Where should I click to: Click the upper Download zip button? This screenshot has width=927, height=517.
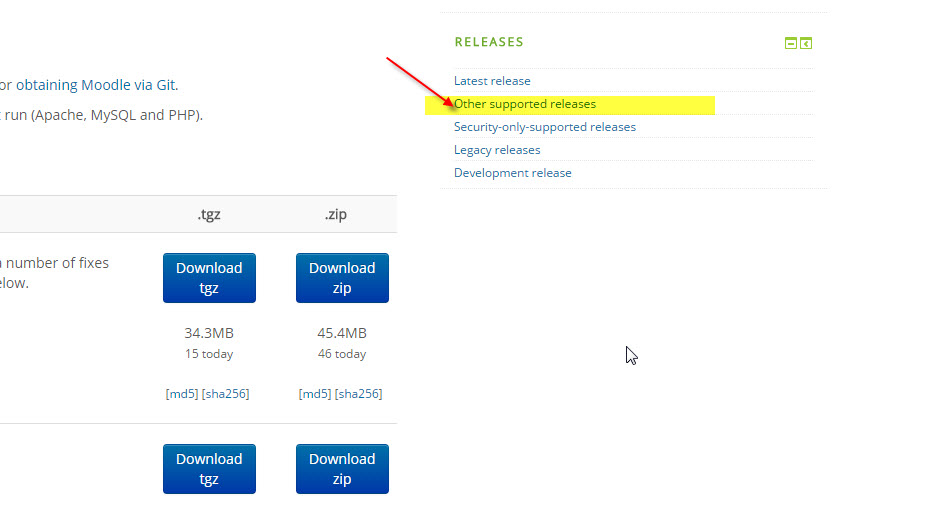pos(342,277)
